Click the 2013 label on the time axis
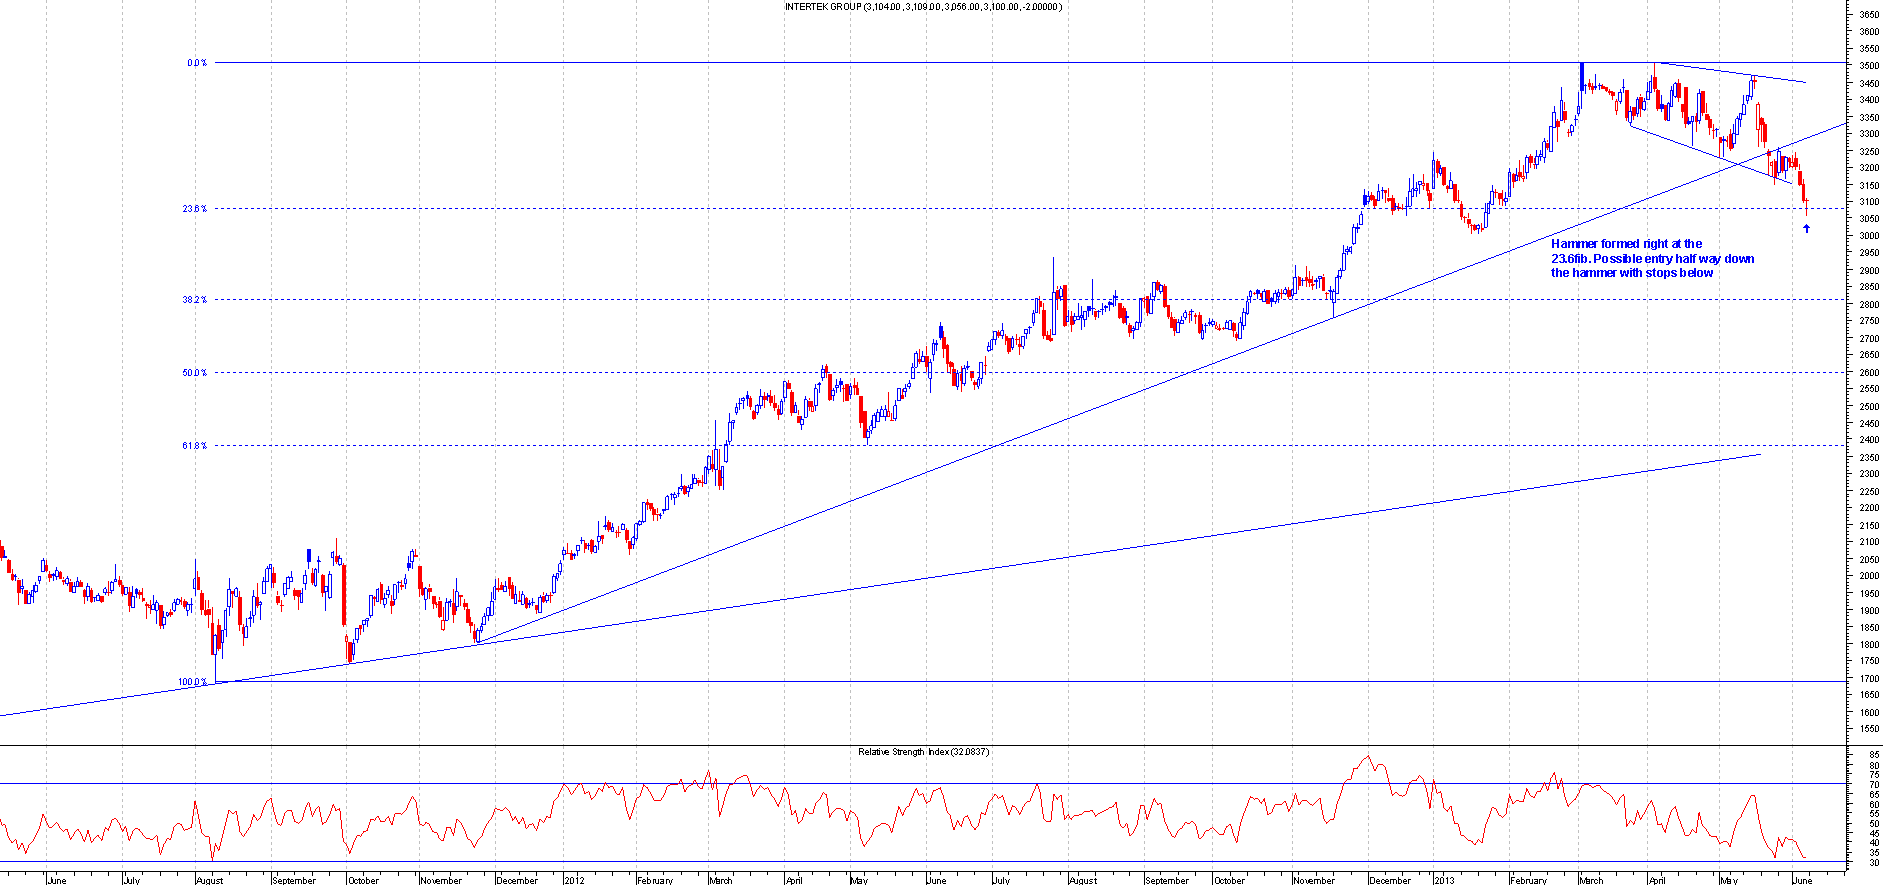This screenshot has width=1883, height=885. (x=1444, y=880)
